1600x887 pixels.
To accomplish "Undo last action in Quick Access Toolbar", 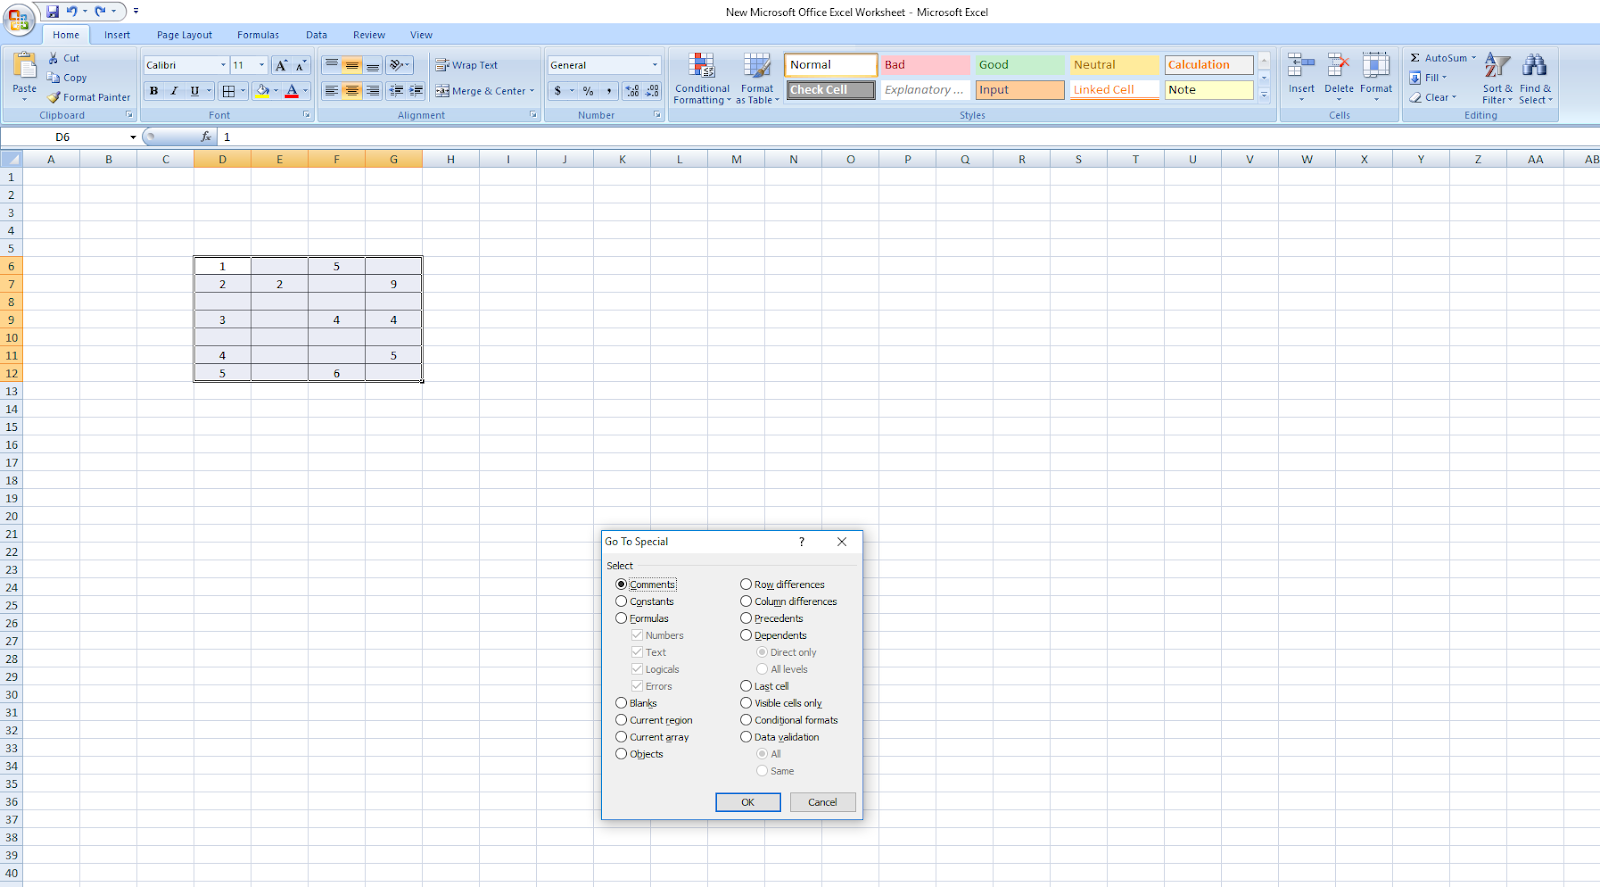I will pos(72,12).
